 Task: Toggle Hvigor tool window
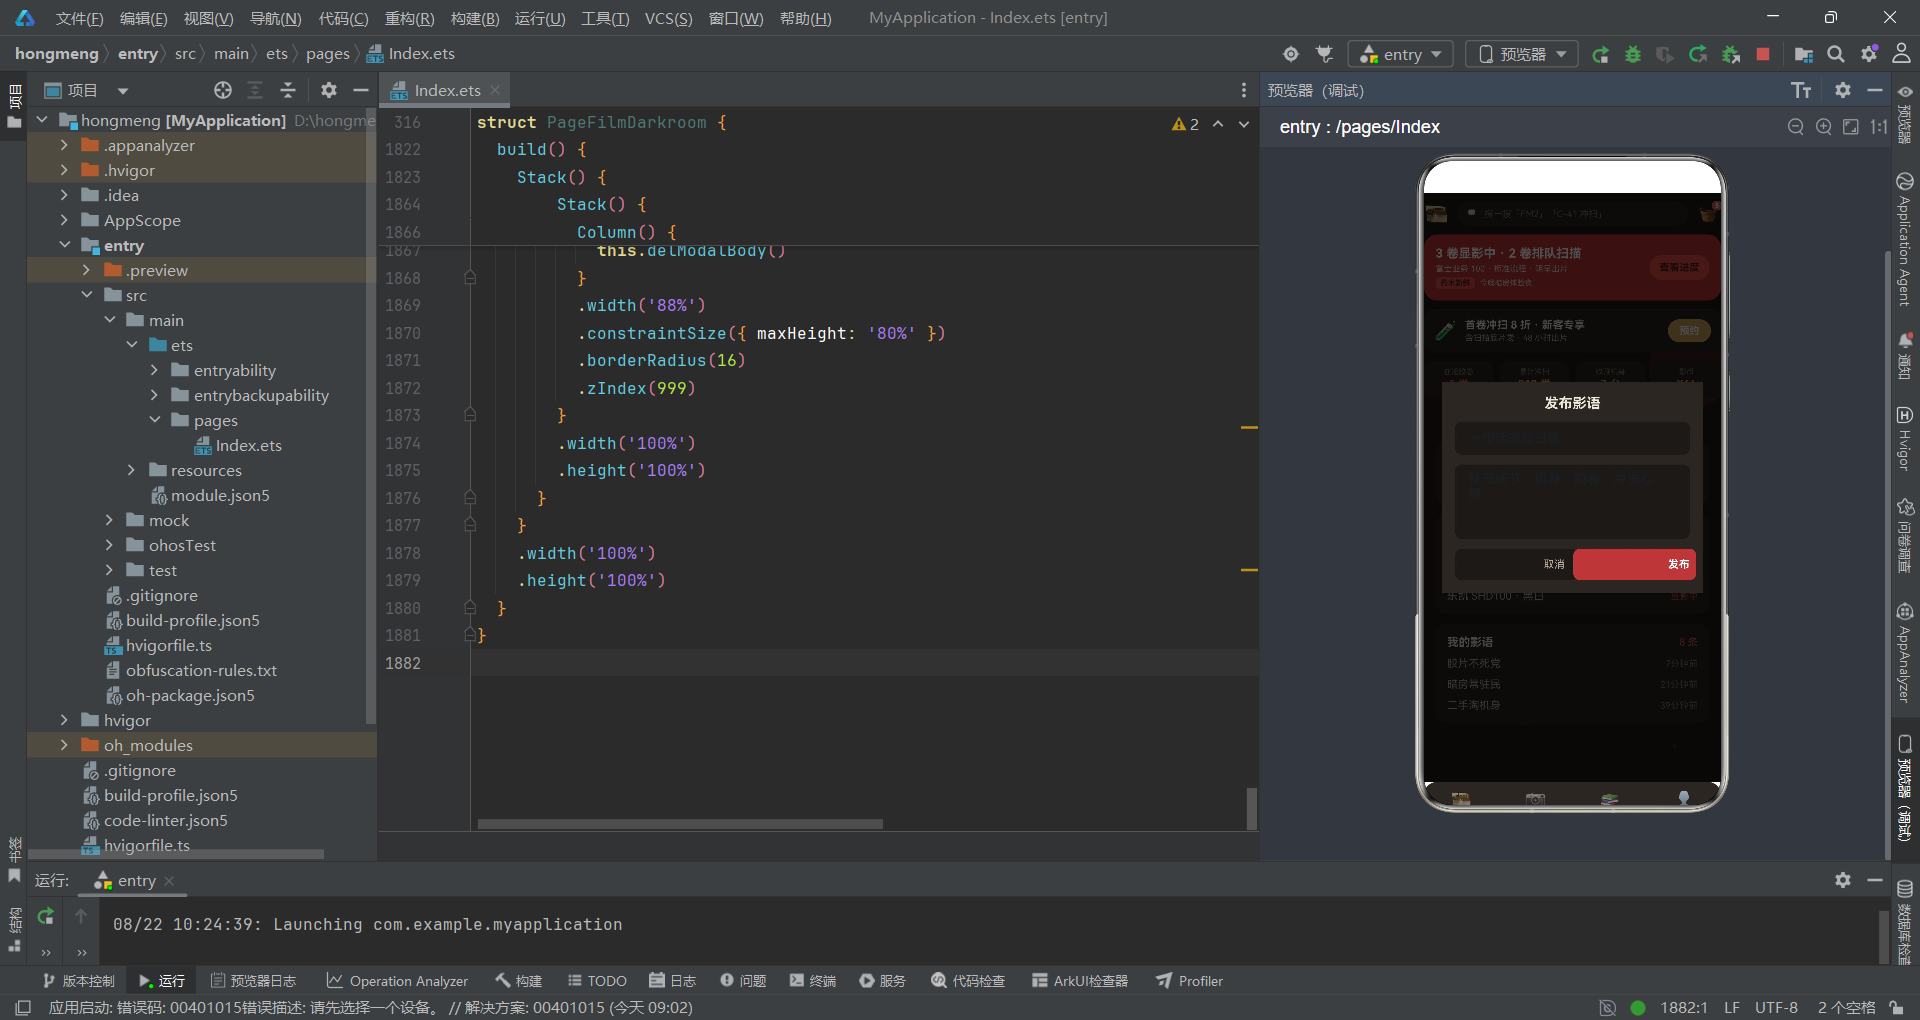click(x=1905, y=438)
